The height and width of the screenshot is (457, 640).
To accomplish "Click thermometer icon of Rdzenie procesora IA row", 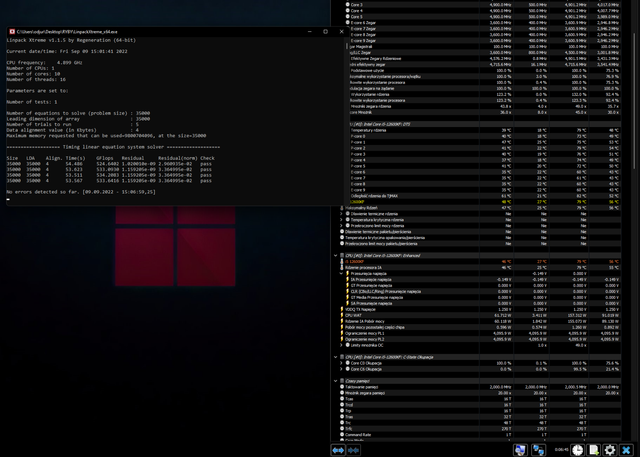I will pos(342,267).
